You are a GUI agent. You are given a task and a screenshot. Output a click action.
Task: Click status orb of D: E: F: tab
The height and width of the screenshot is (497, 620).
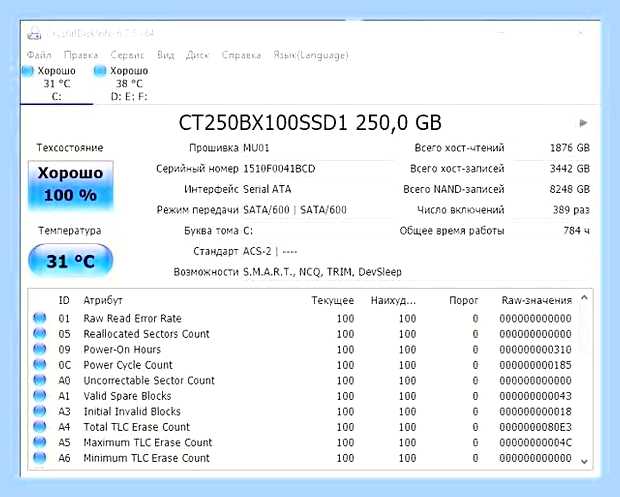pos(100,71)
